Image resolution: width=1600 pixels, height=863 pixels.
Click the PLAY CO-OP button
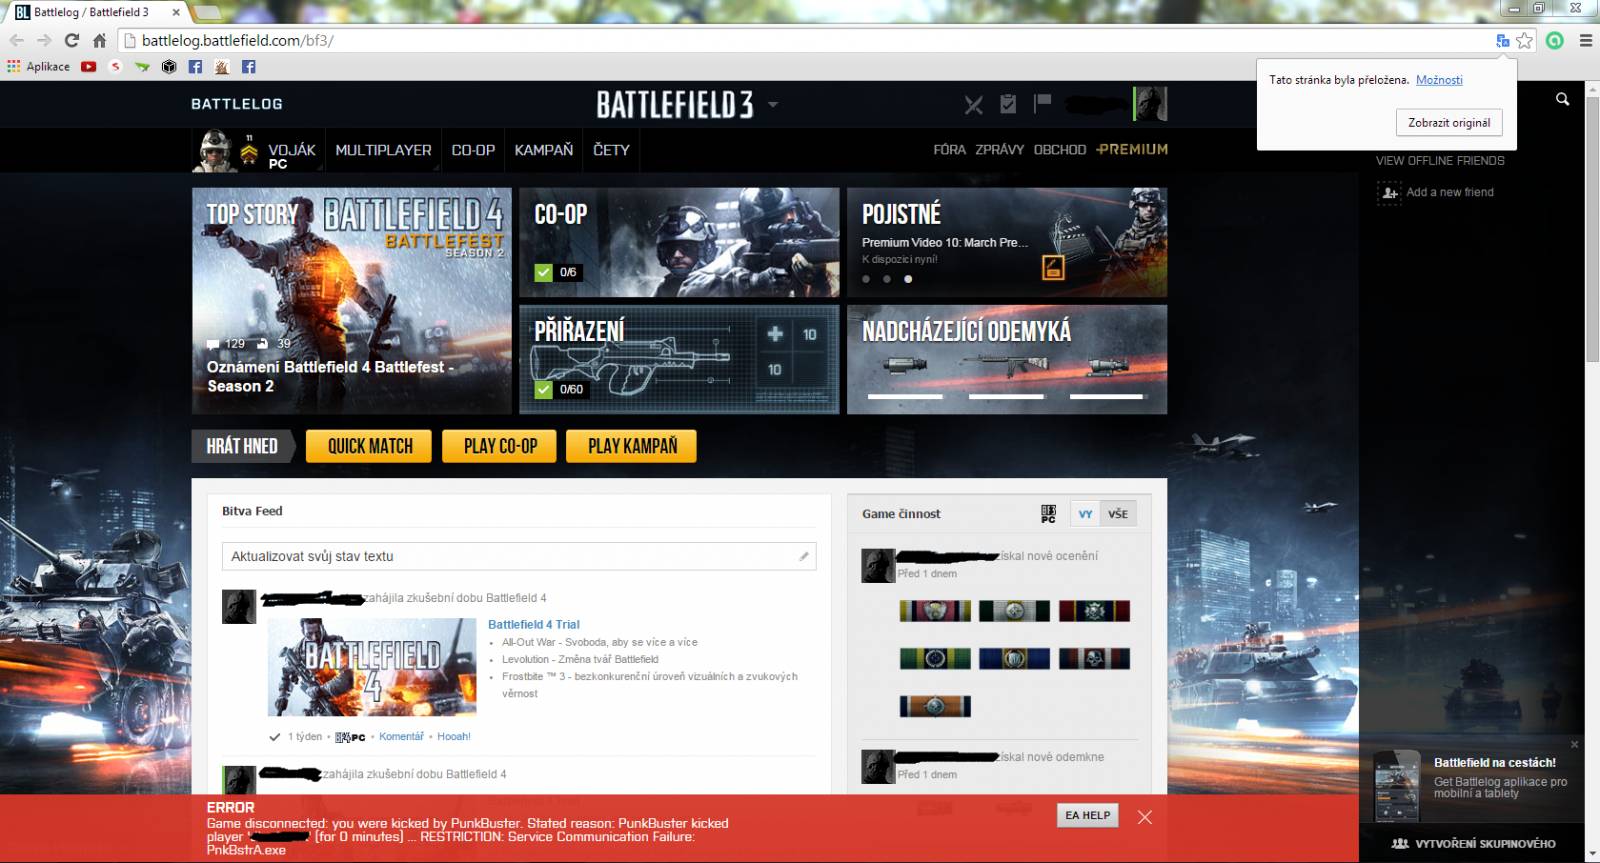click(x=500, y=446)
